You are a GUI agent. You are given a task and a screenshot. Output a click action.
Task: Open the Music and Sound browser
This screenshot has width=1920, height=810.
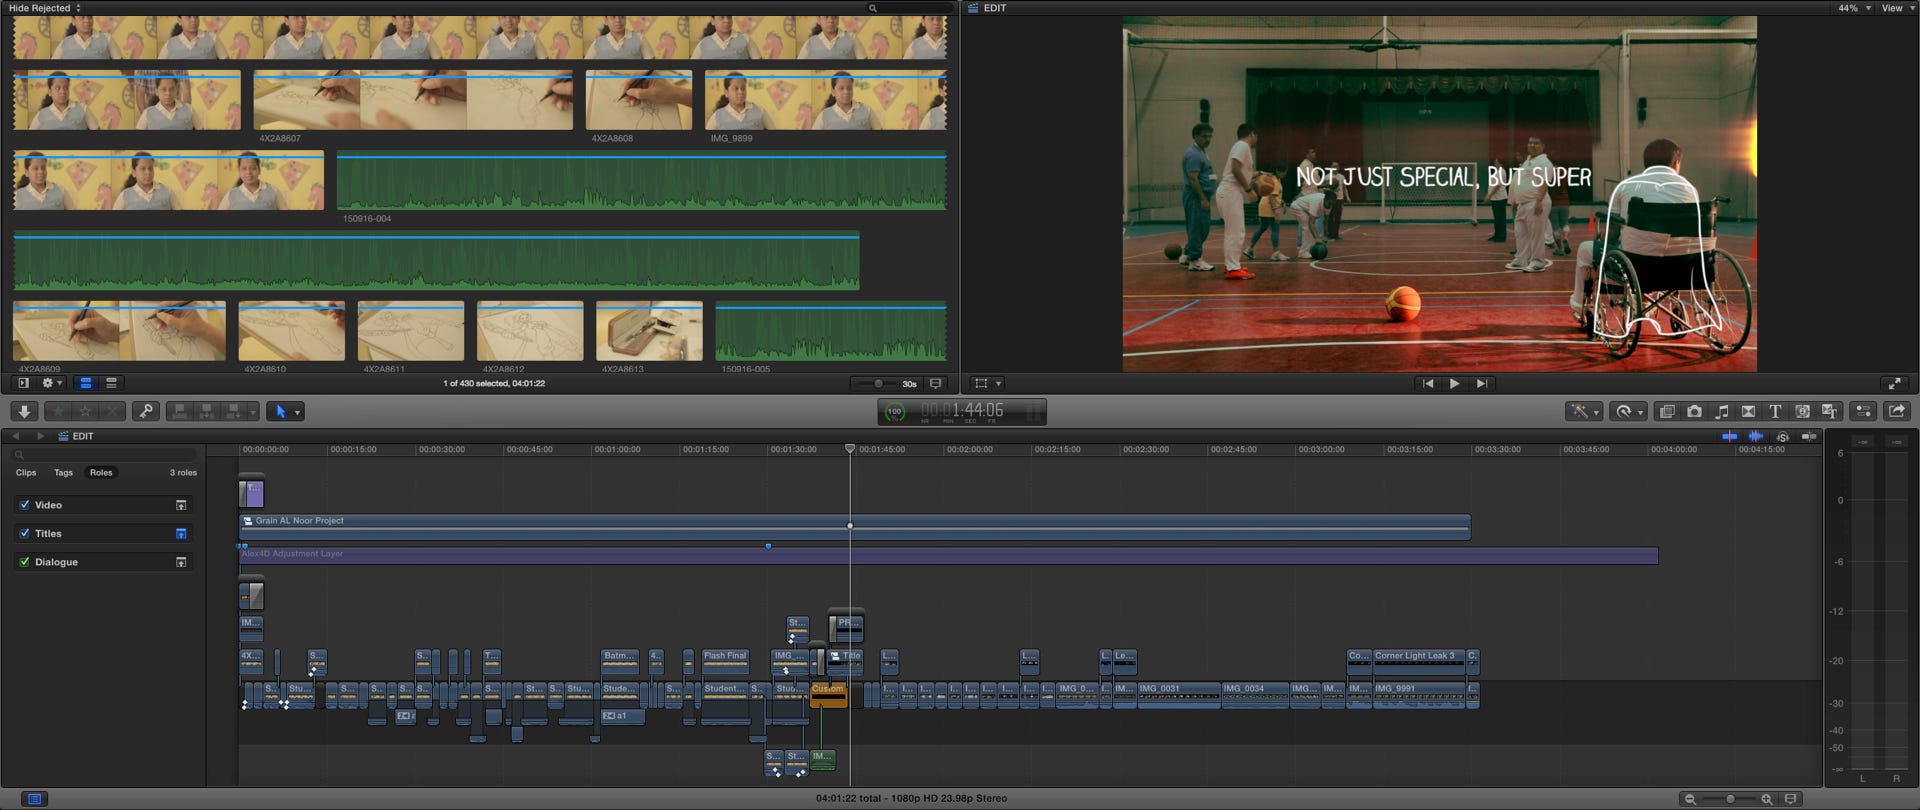(x=1721, y=411)
